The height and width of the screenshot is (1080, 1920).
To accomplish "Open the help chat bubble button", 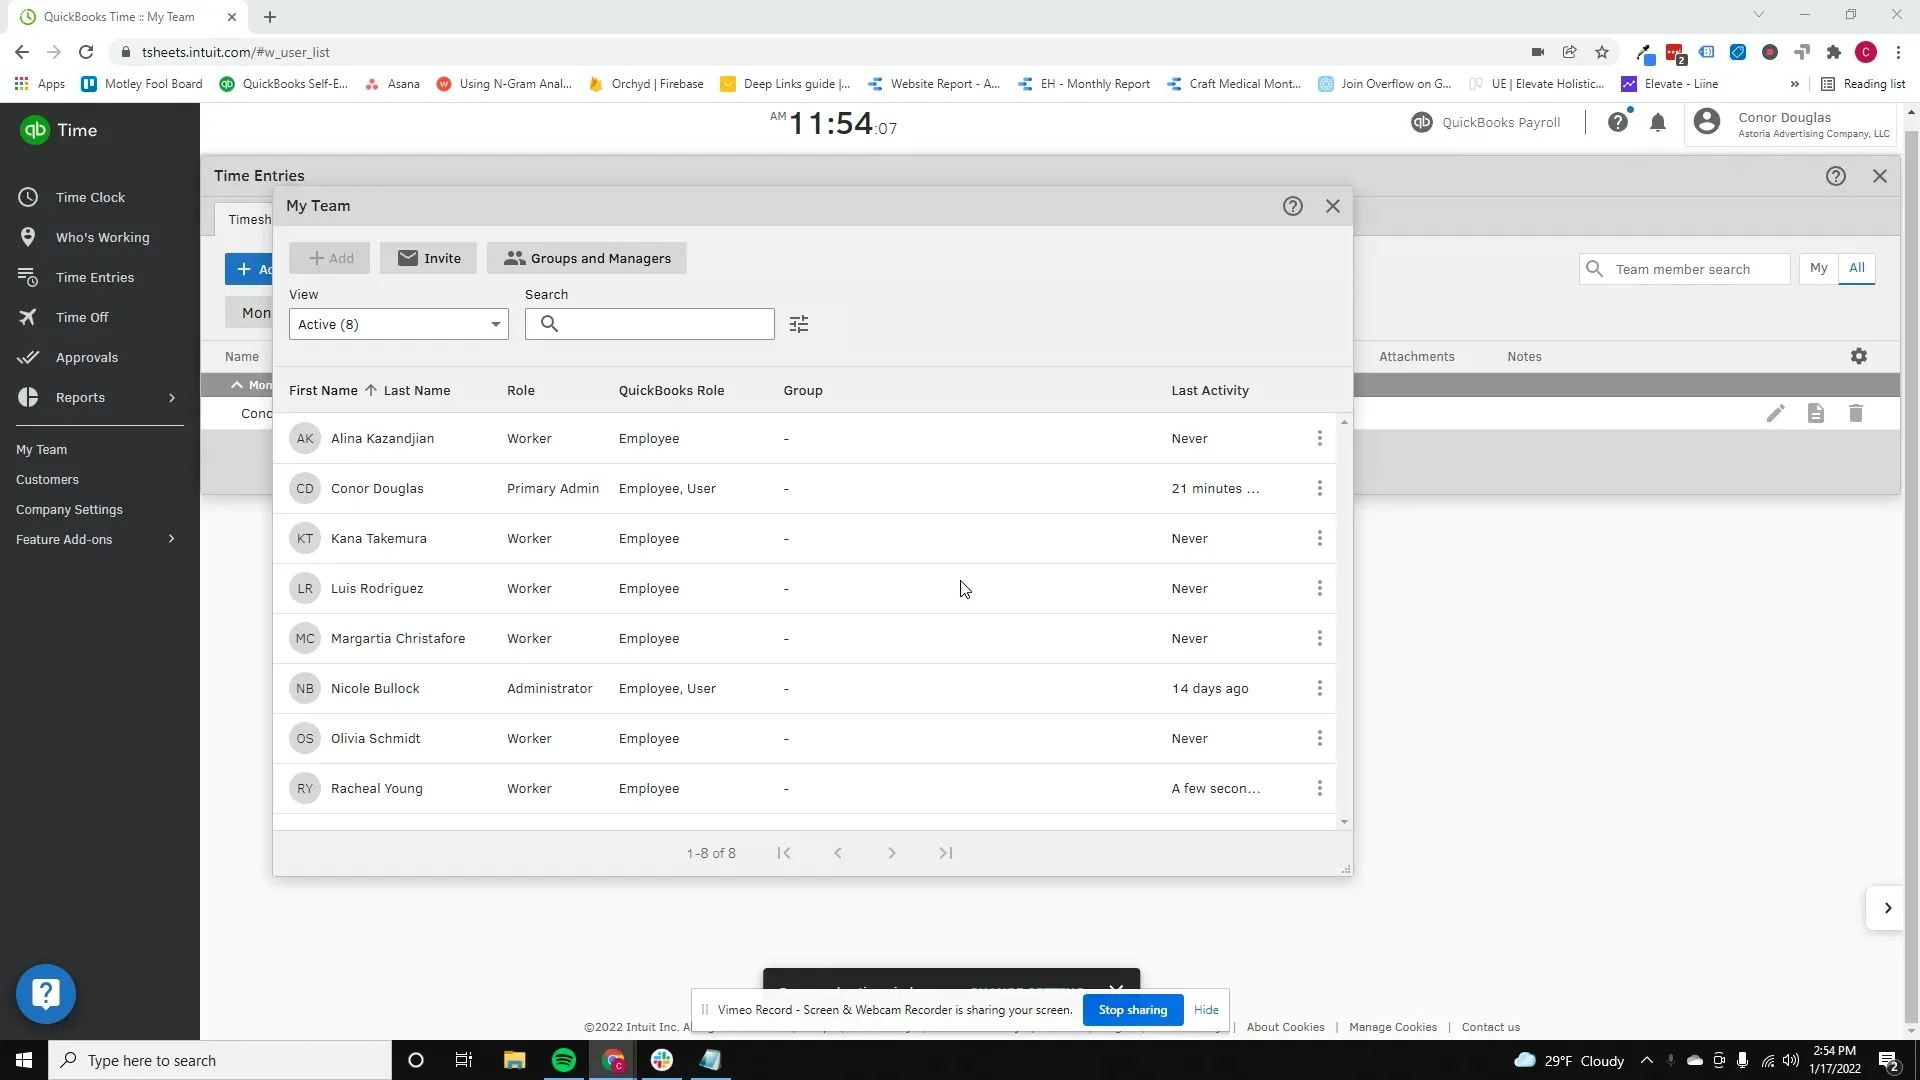I will (46, 994).
